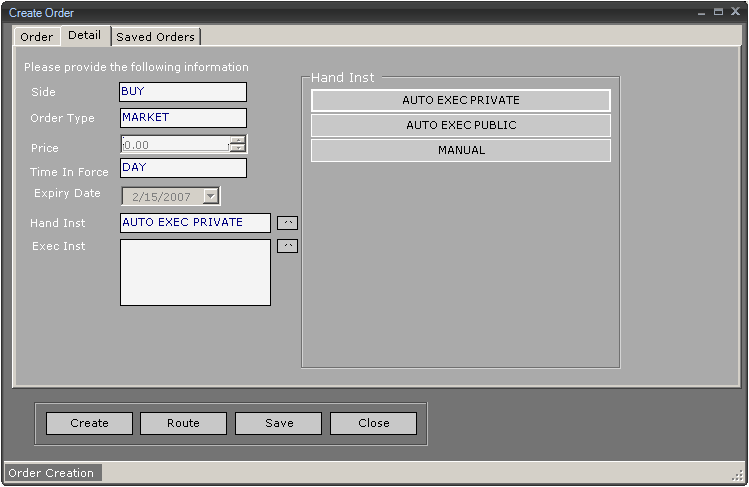Click the Side field showing BUY
Image resolution: width=749 pixels, height=487 pixels.
tap(182, 92)
